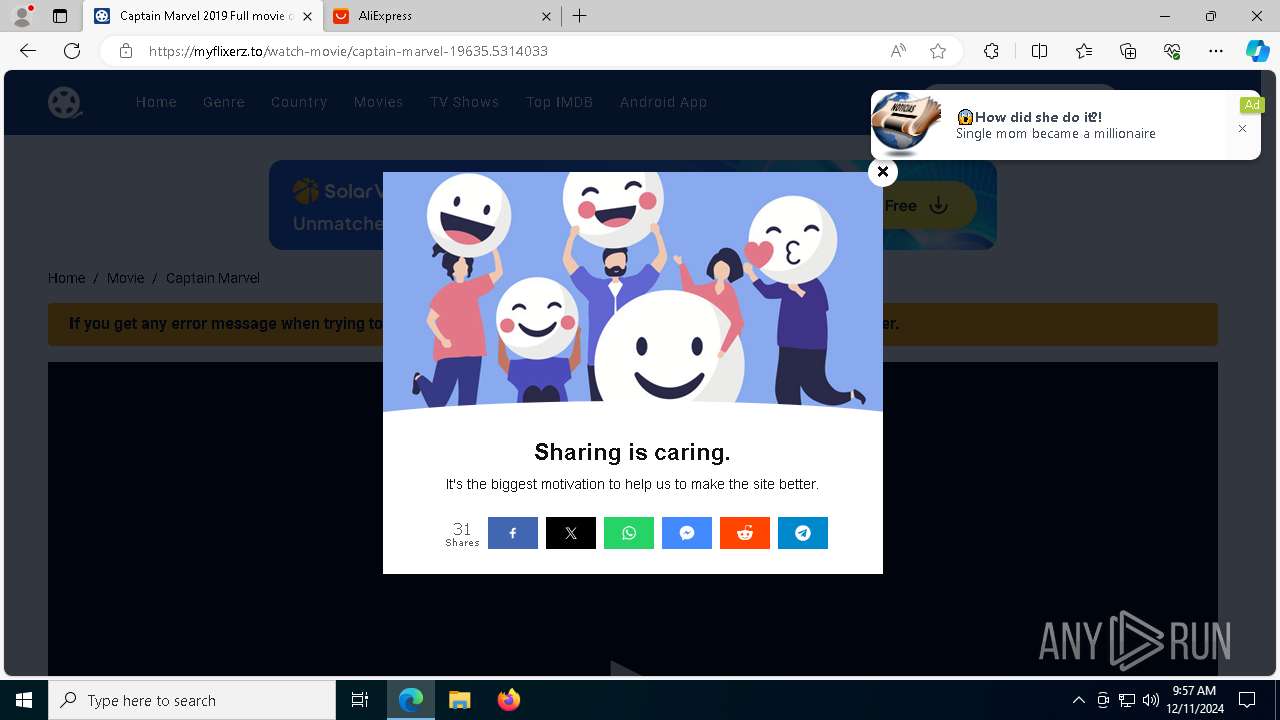Toggle Read aloud in address bar
Viewport: 1280px width, 720px height.
[x=898, y=51]
